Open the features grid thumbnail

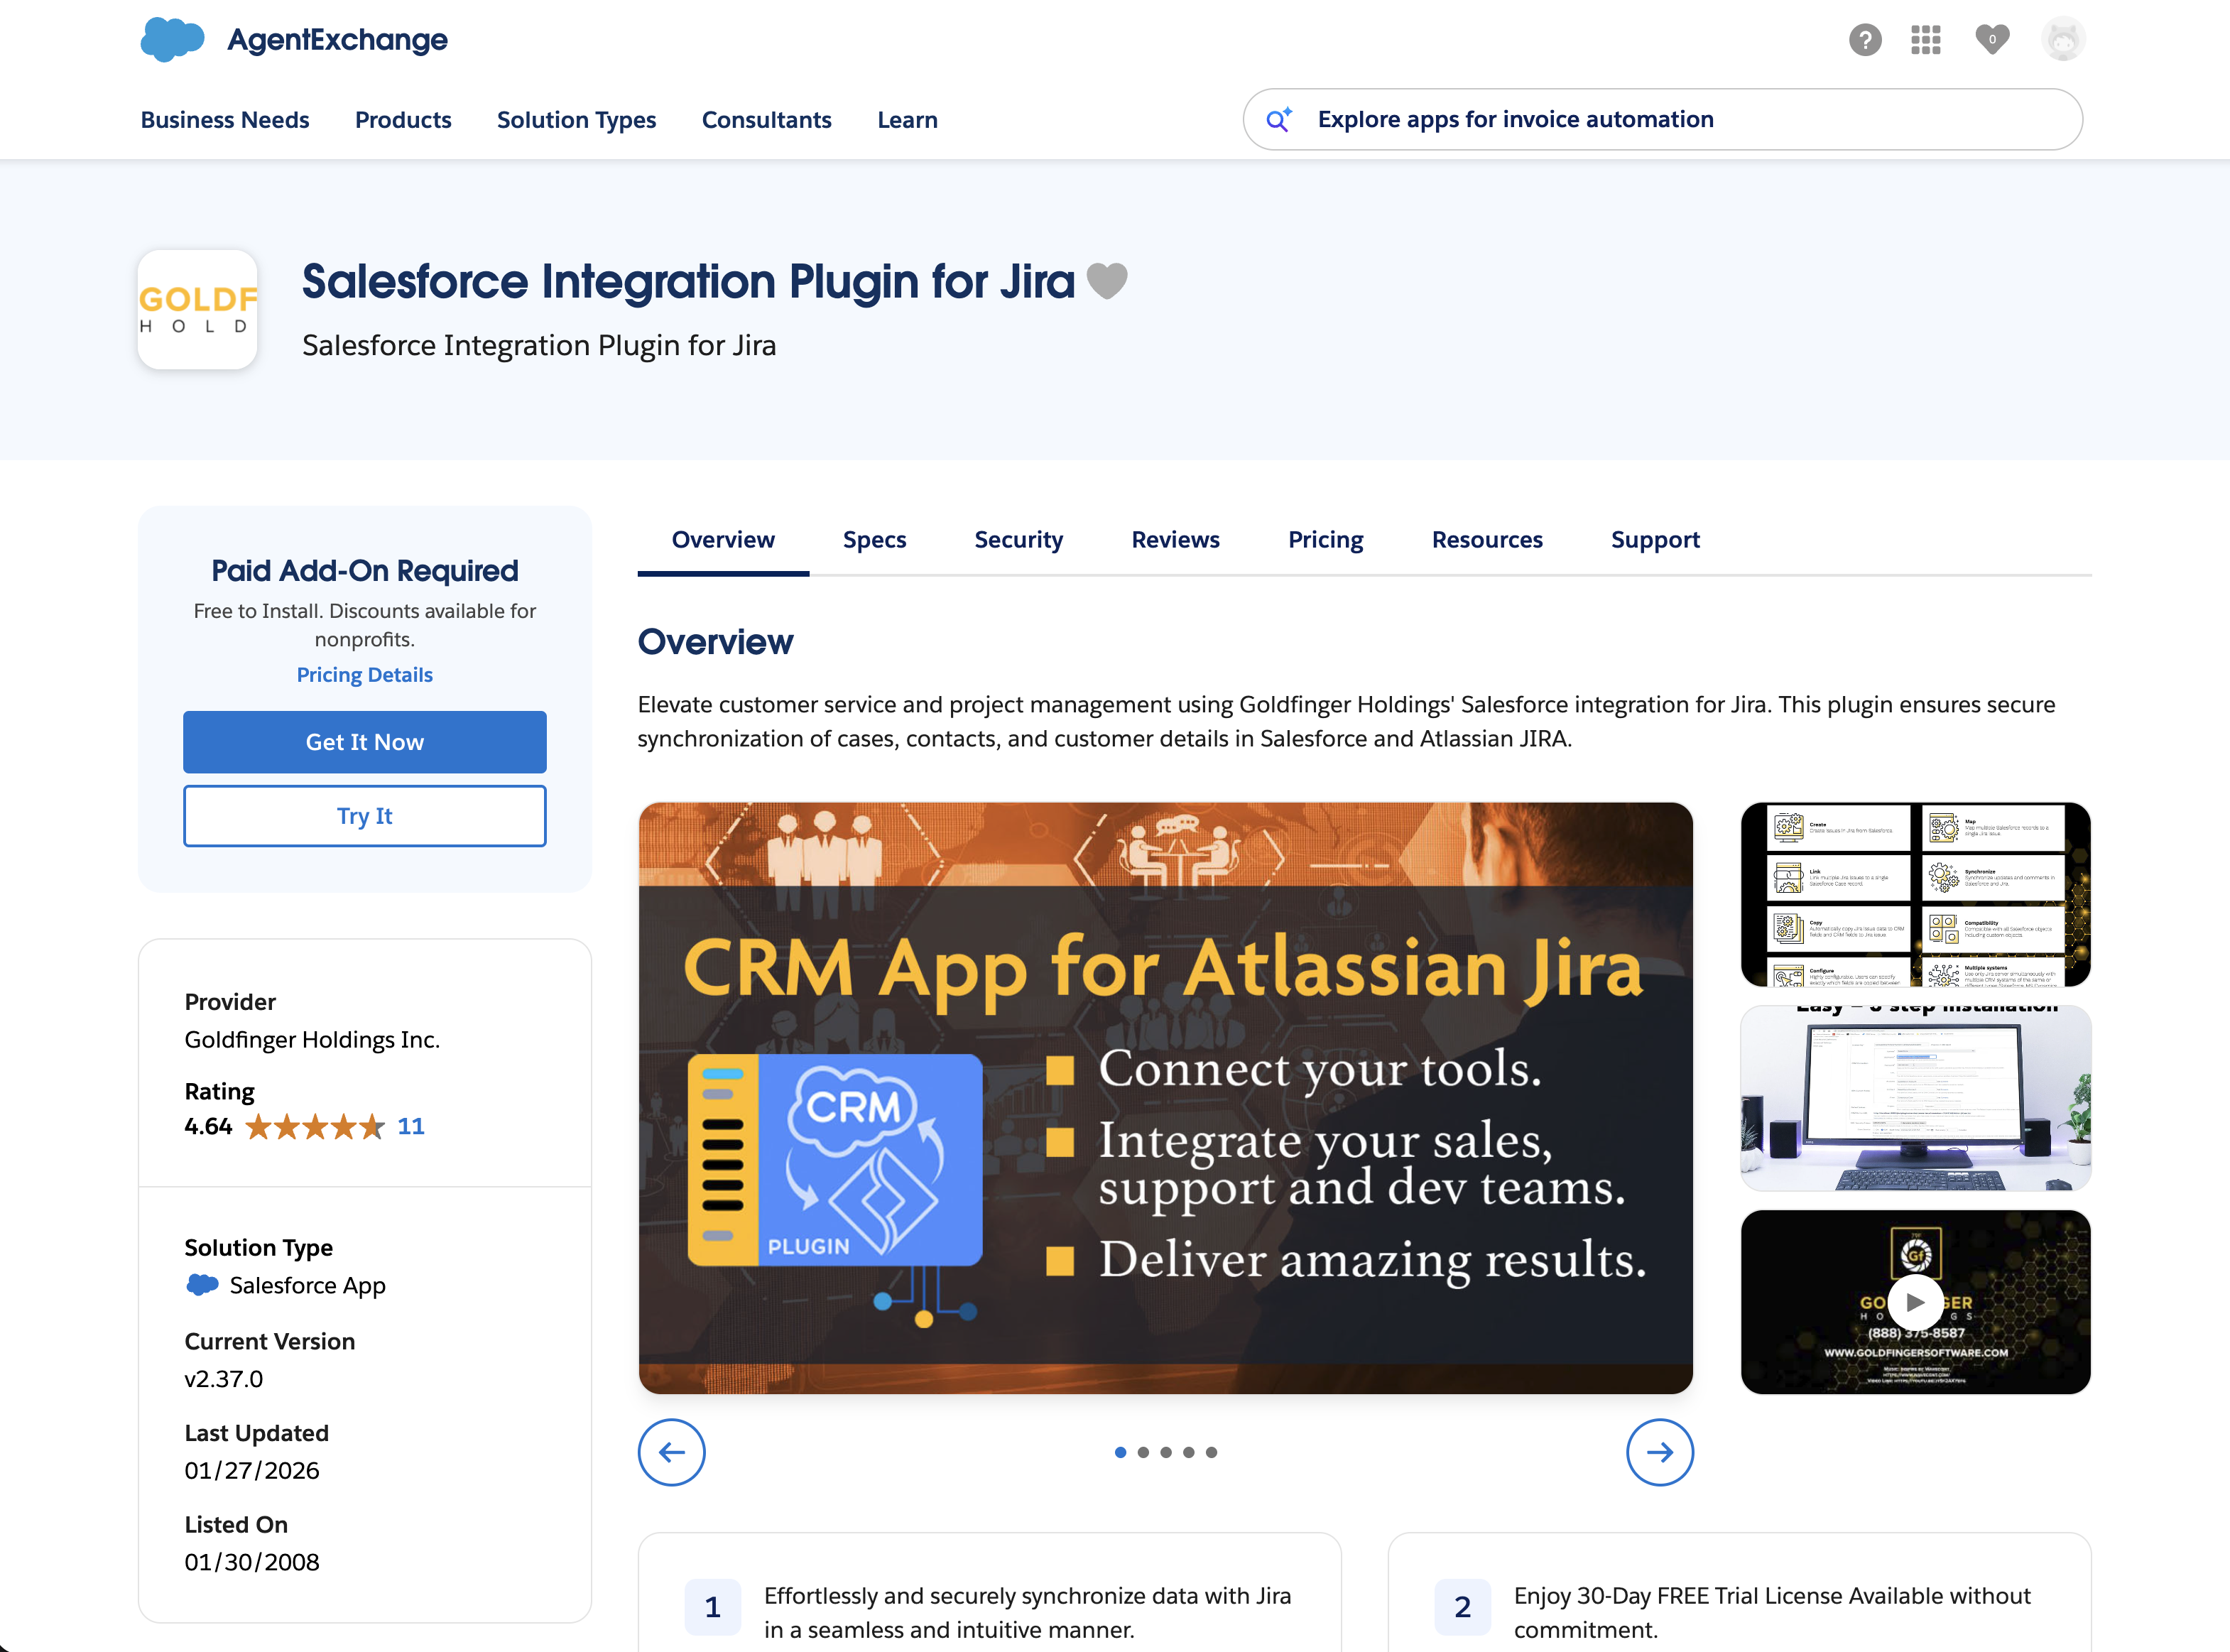1915,894
